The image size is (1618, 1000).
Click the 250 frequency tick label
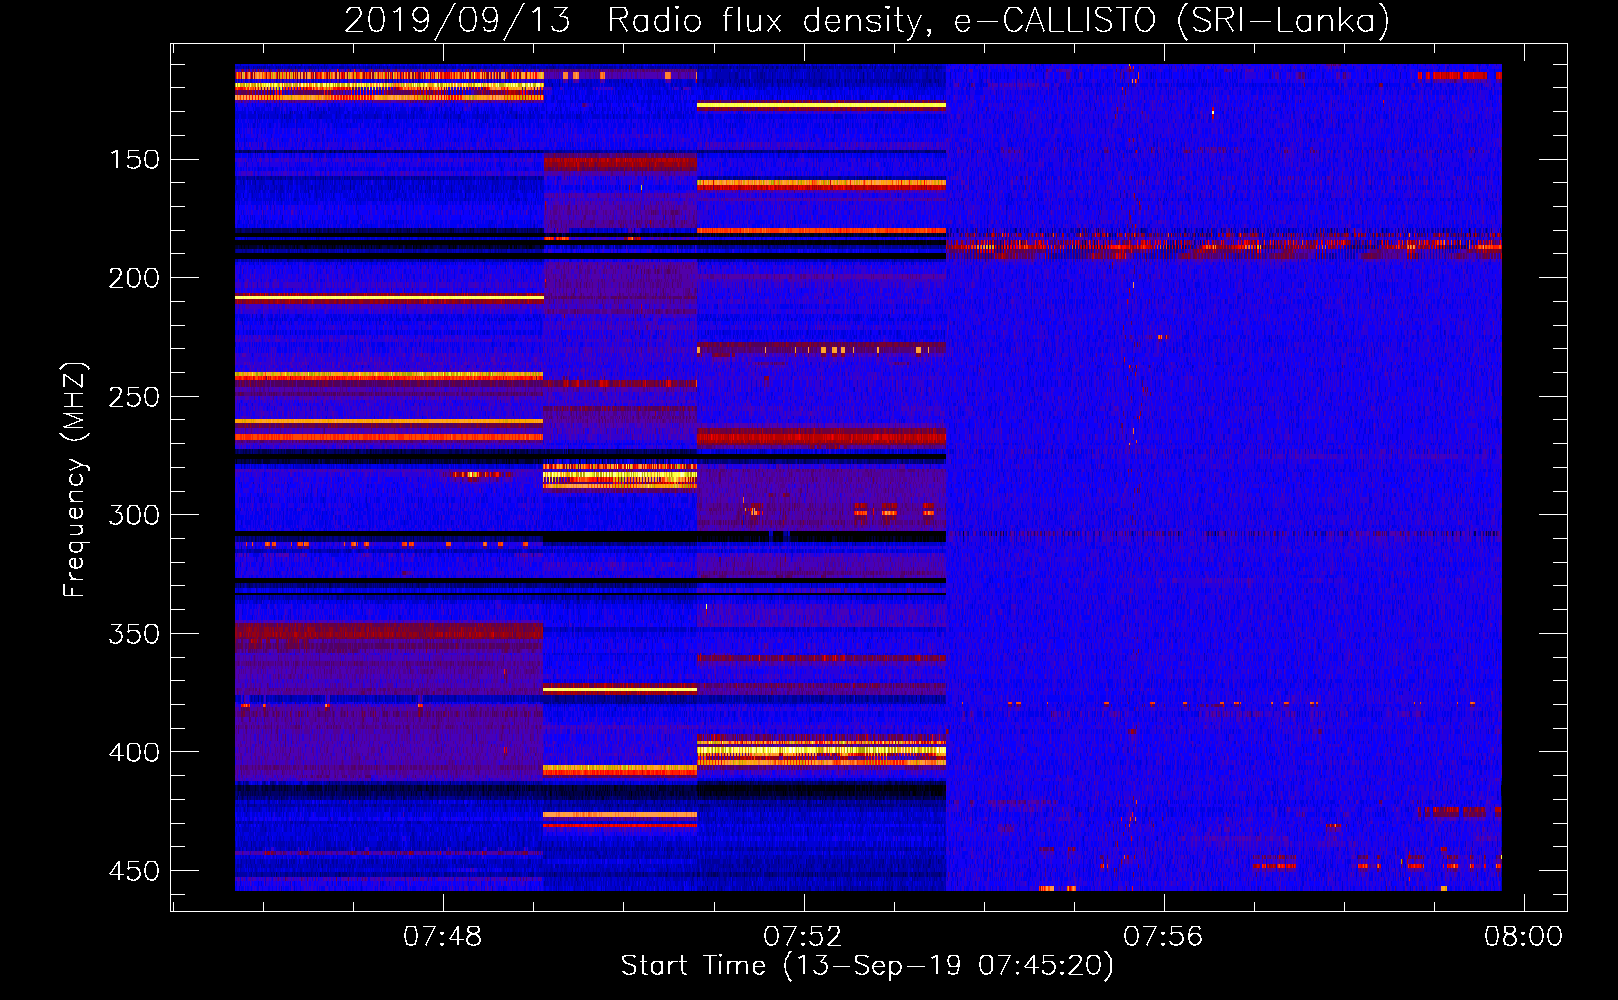tap(134, 397)
